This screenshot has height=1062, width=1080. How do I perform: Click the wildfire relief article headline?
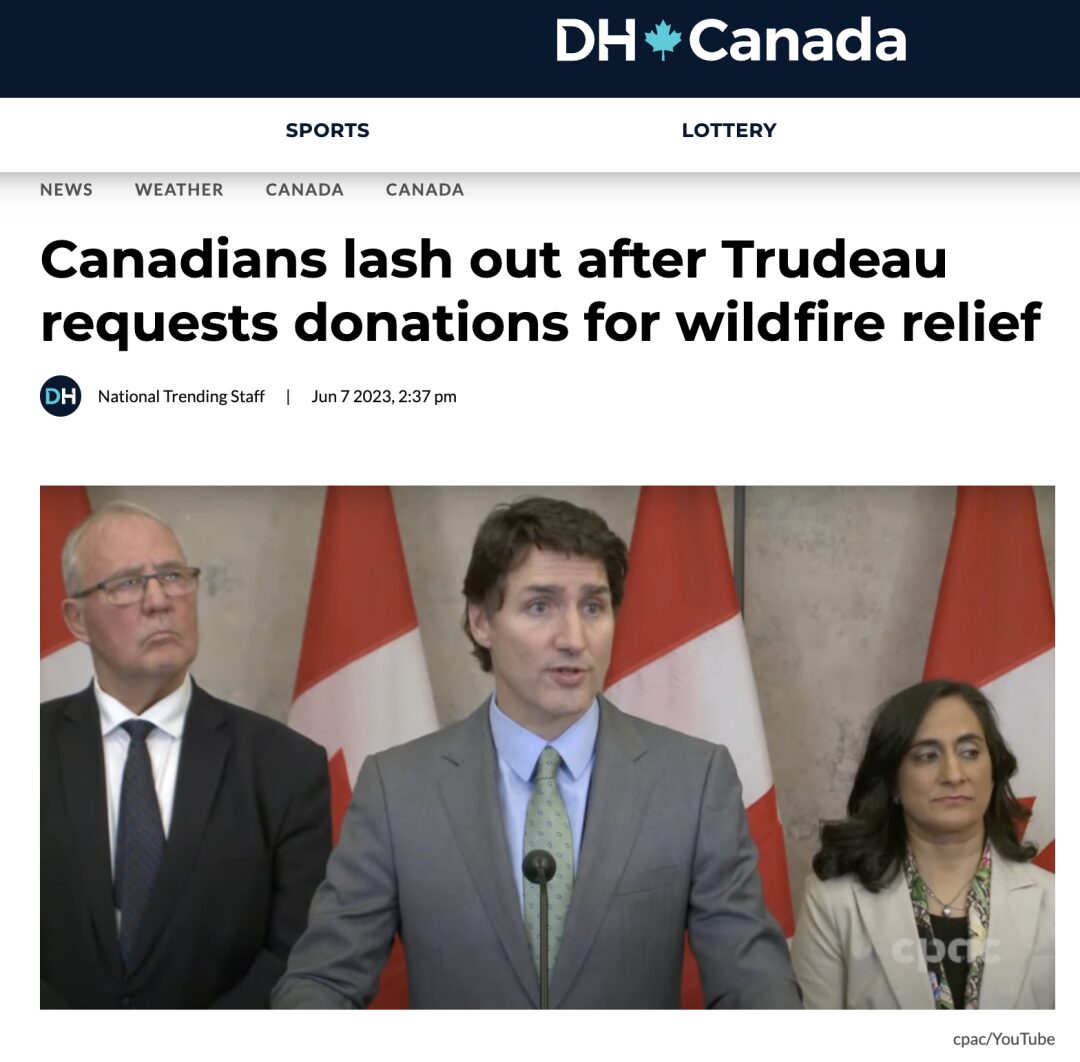pyautogui.click(x=541, y=290)
